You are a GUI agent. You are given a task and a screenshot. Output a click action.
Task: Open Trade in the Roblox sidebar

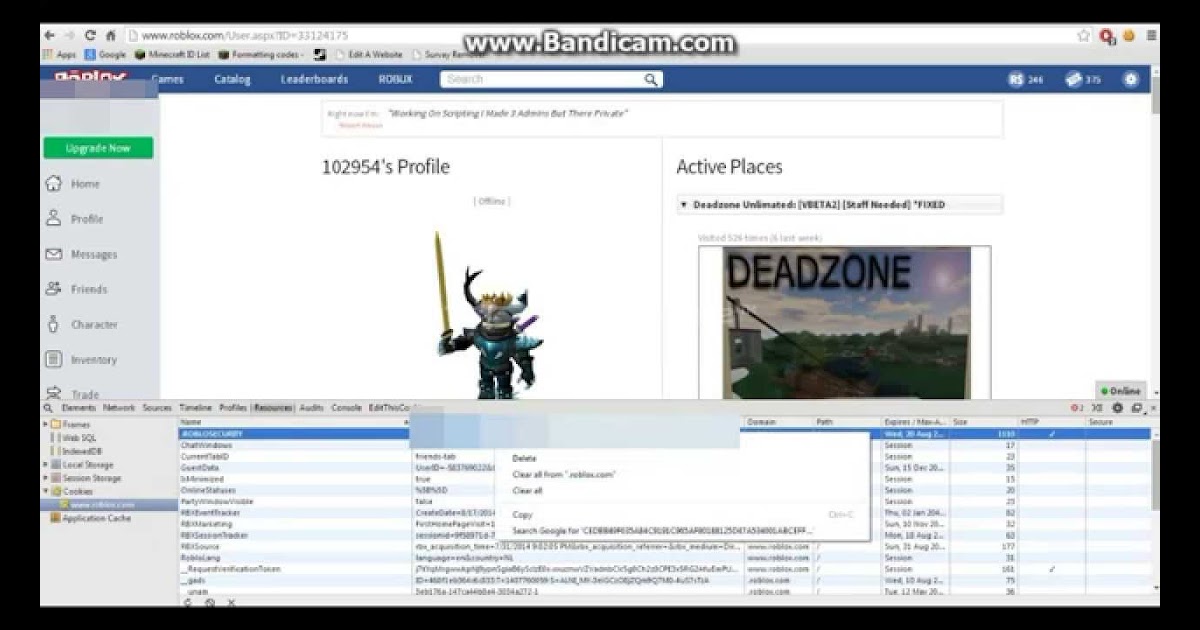72,394
